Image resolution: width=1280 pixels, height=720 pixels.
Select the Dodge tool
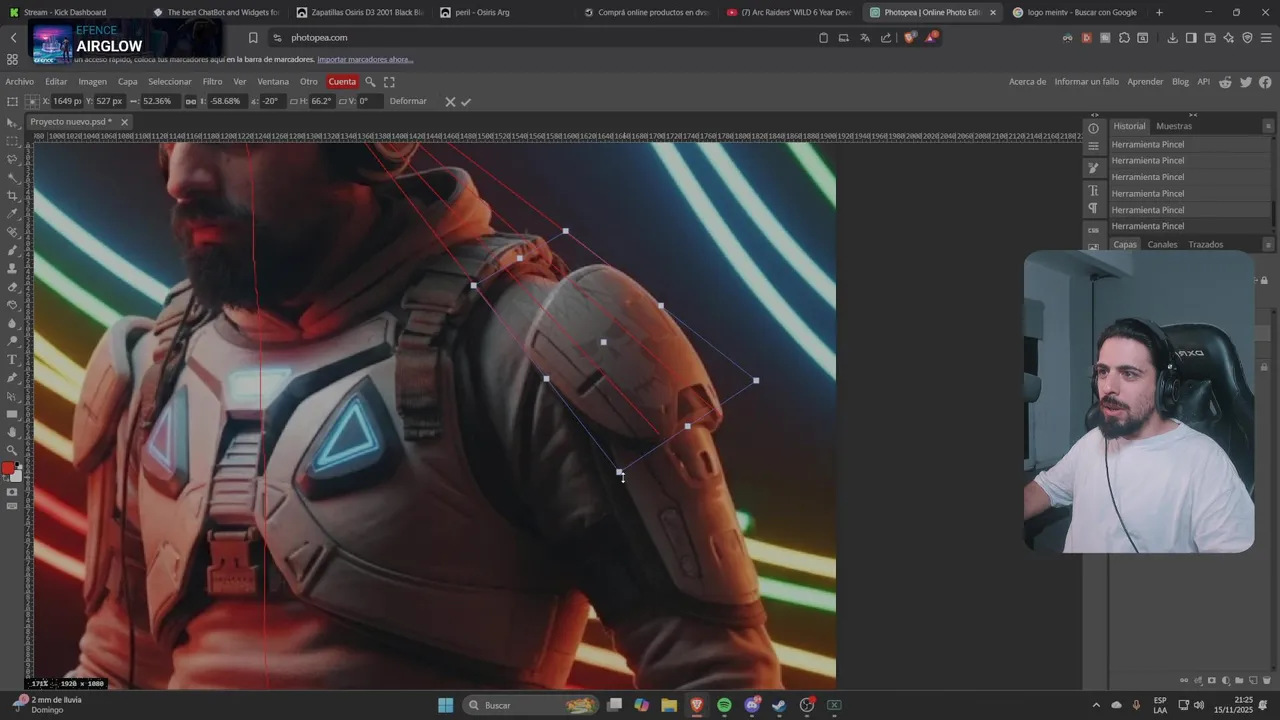tap(12, 341)
